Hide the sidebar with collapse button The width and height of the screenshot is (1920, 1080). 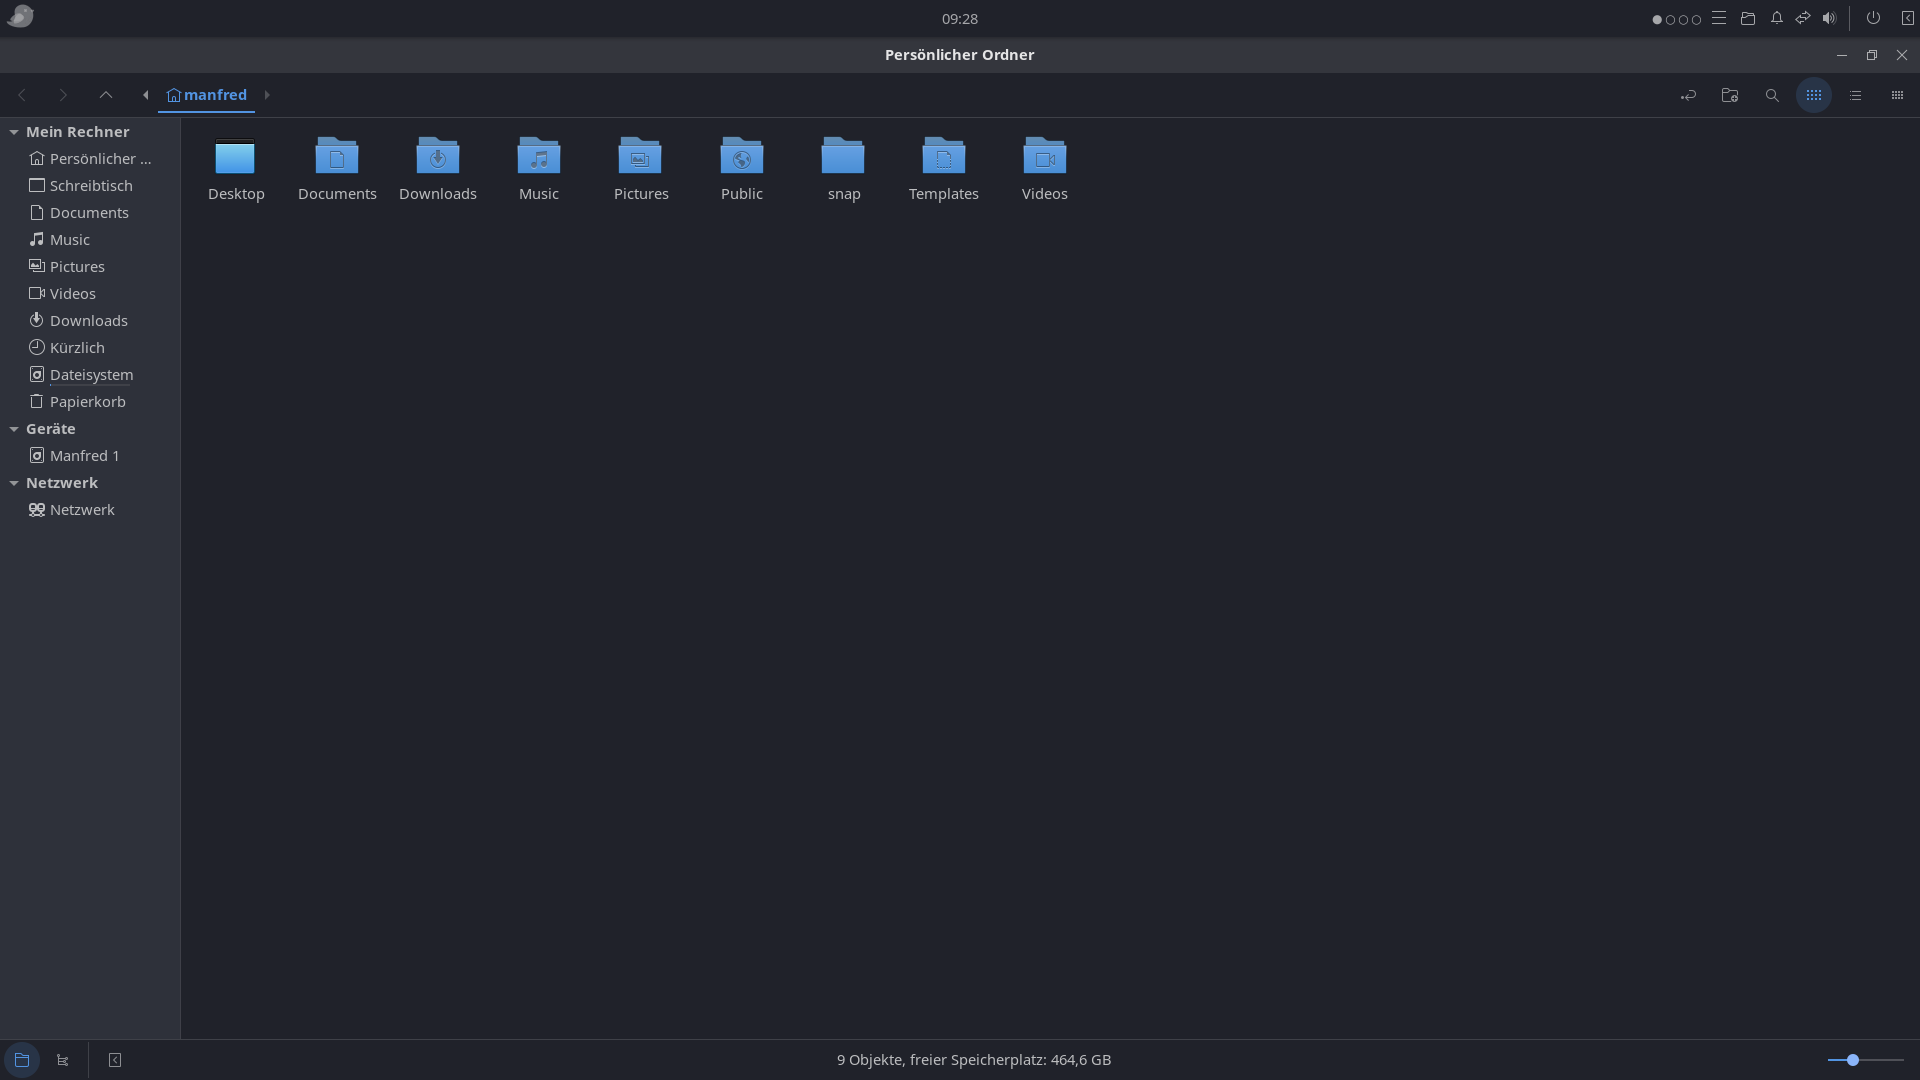coord(115,1060)
